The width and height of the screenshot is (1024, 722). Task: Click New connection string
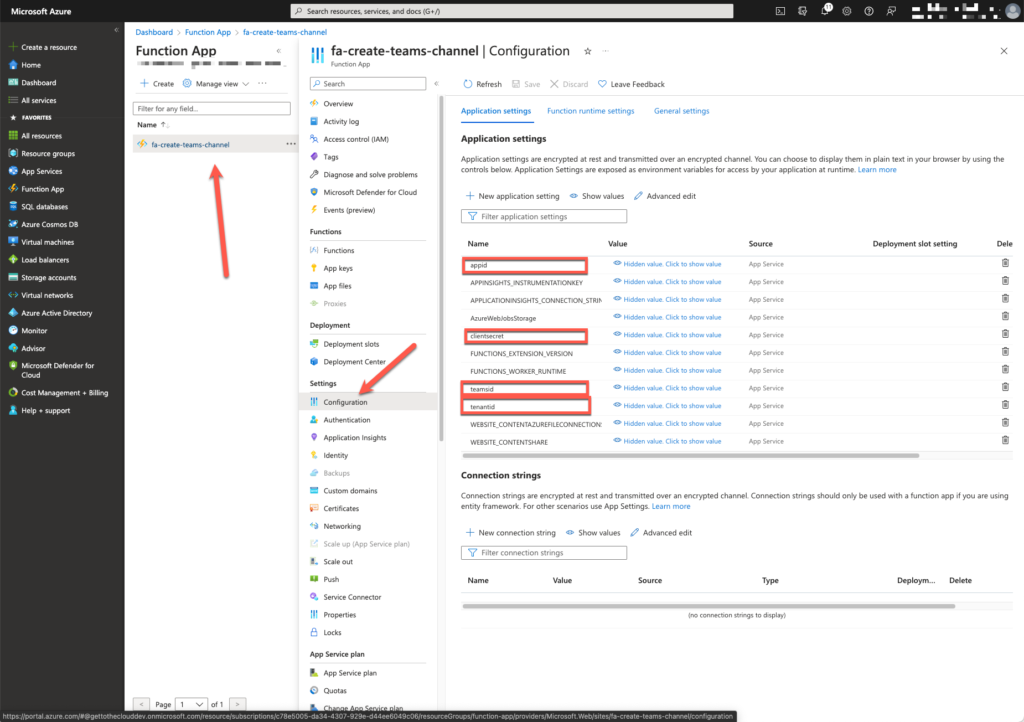[x=511, y=533]
